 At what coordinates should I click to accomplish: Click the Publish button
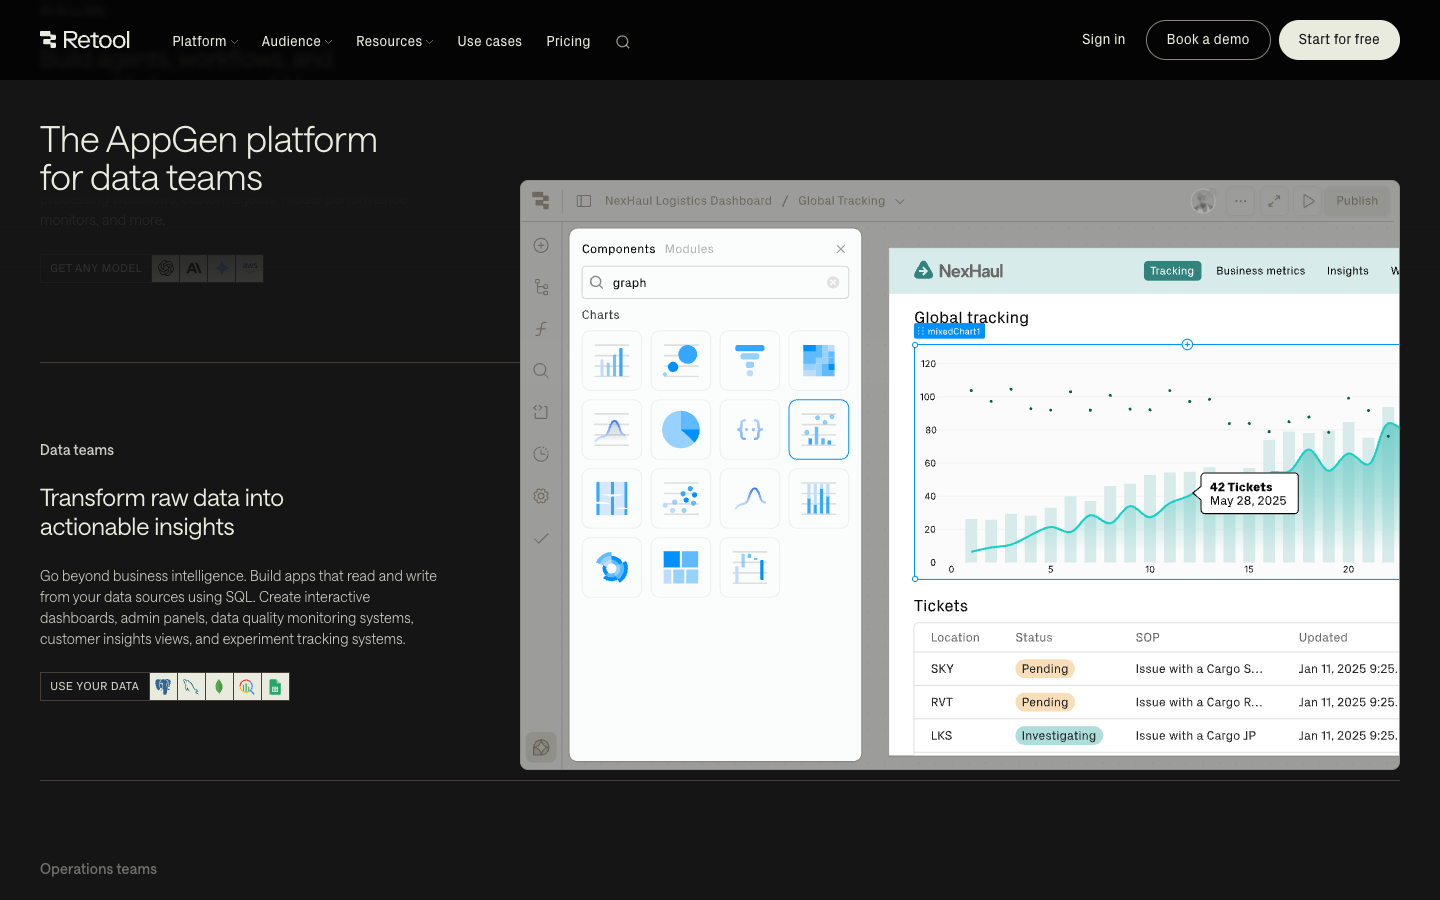click(x=1357, y=201)
